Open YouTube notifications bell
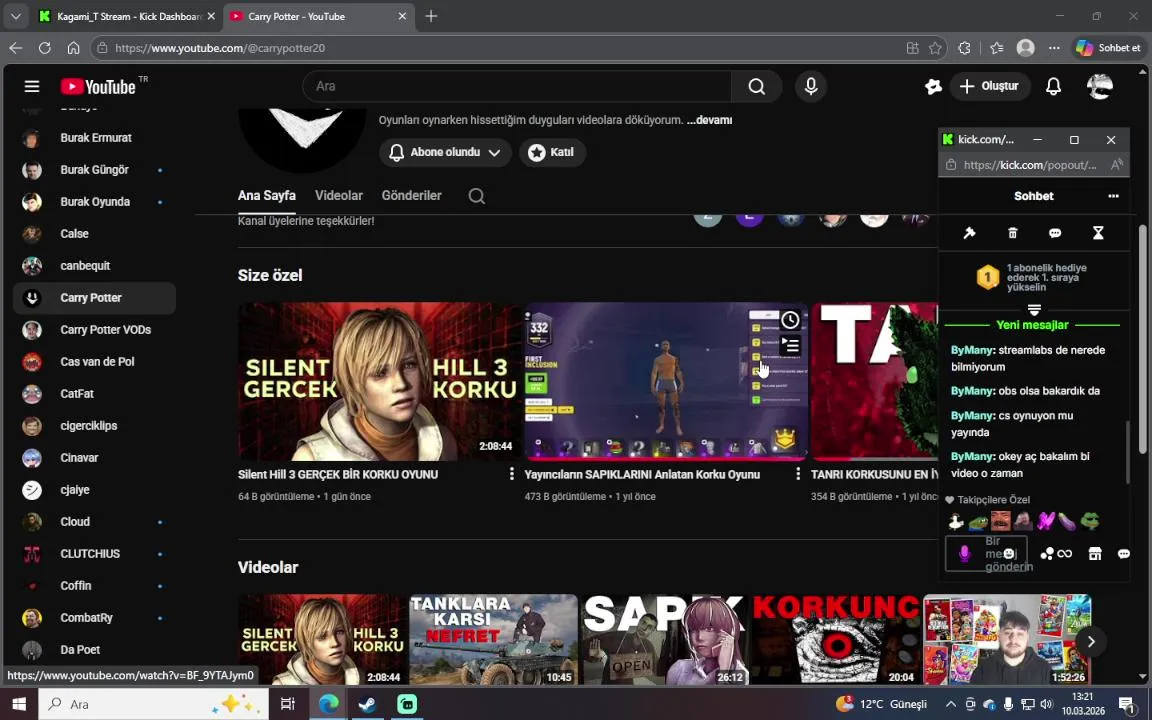This screenshot has height=720, width=1152. (1054, 87)
